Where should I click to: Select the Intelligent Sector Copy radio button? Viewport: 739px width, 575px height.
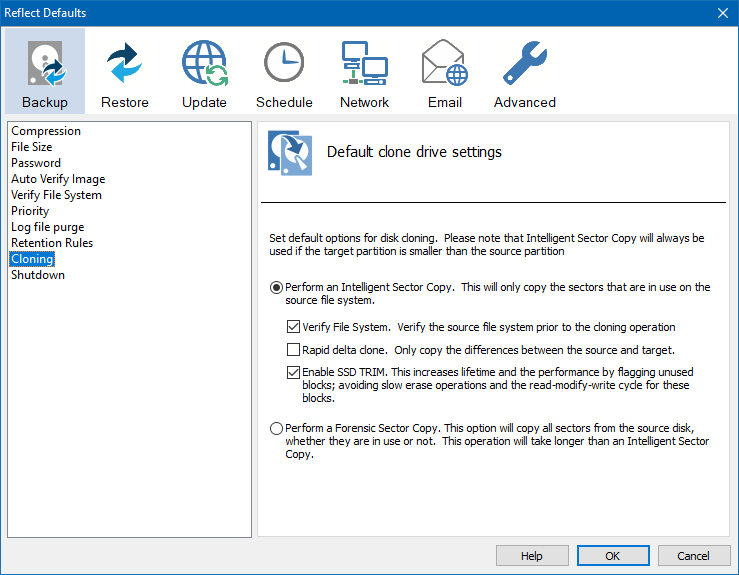277,288
